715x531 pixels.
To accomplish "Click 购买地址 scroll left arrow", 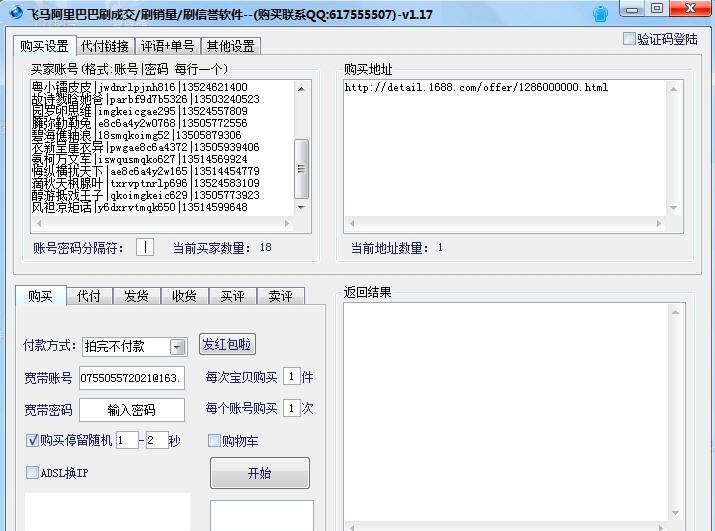I will coord(352,223).
